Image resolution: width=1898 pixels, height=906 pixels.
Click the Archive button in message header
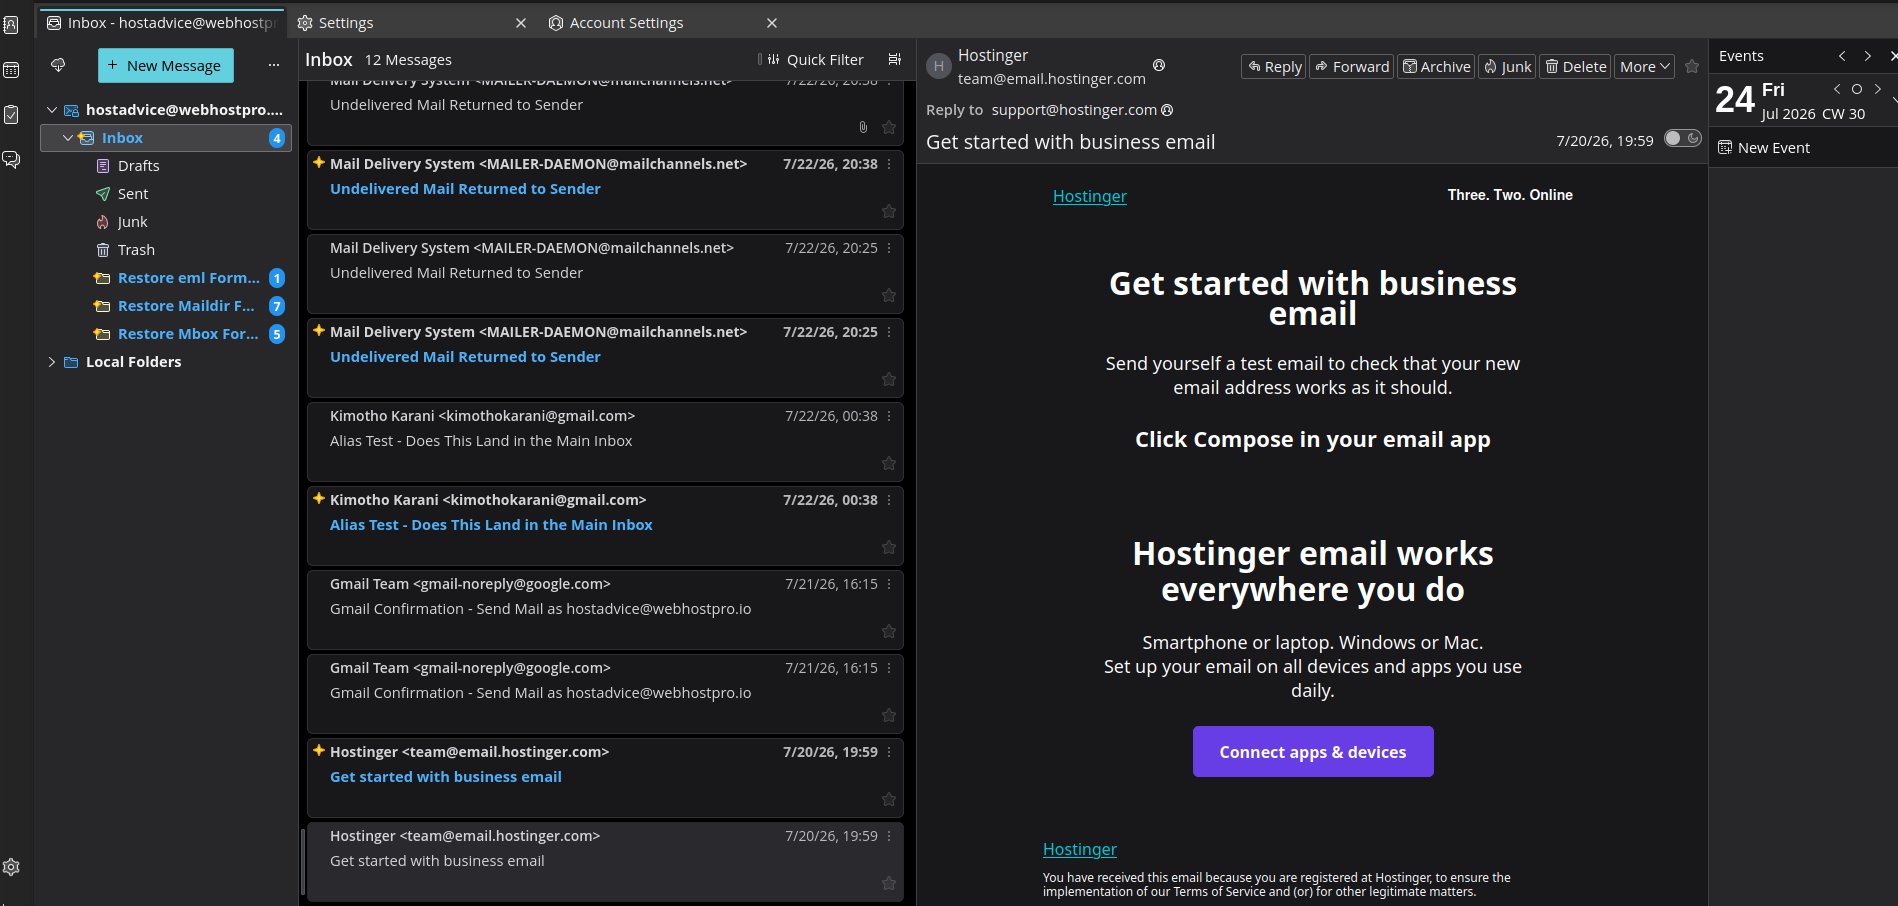1436,66
